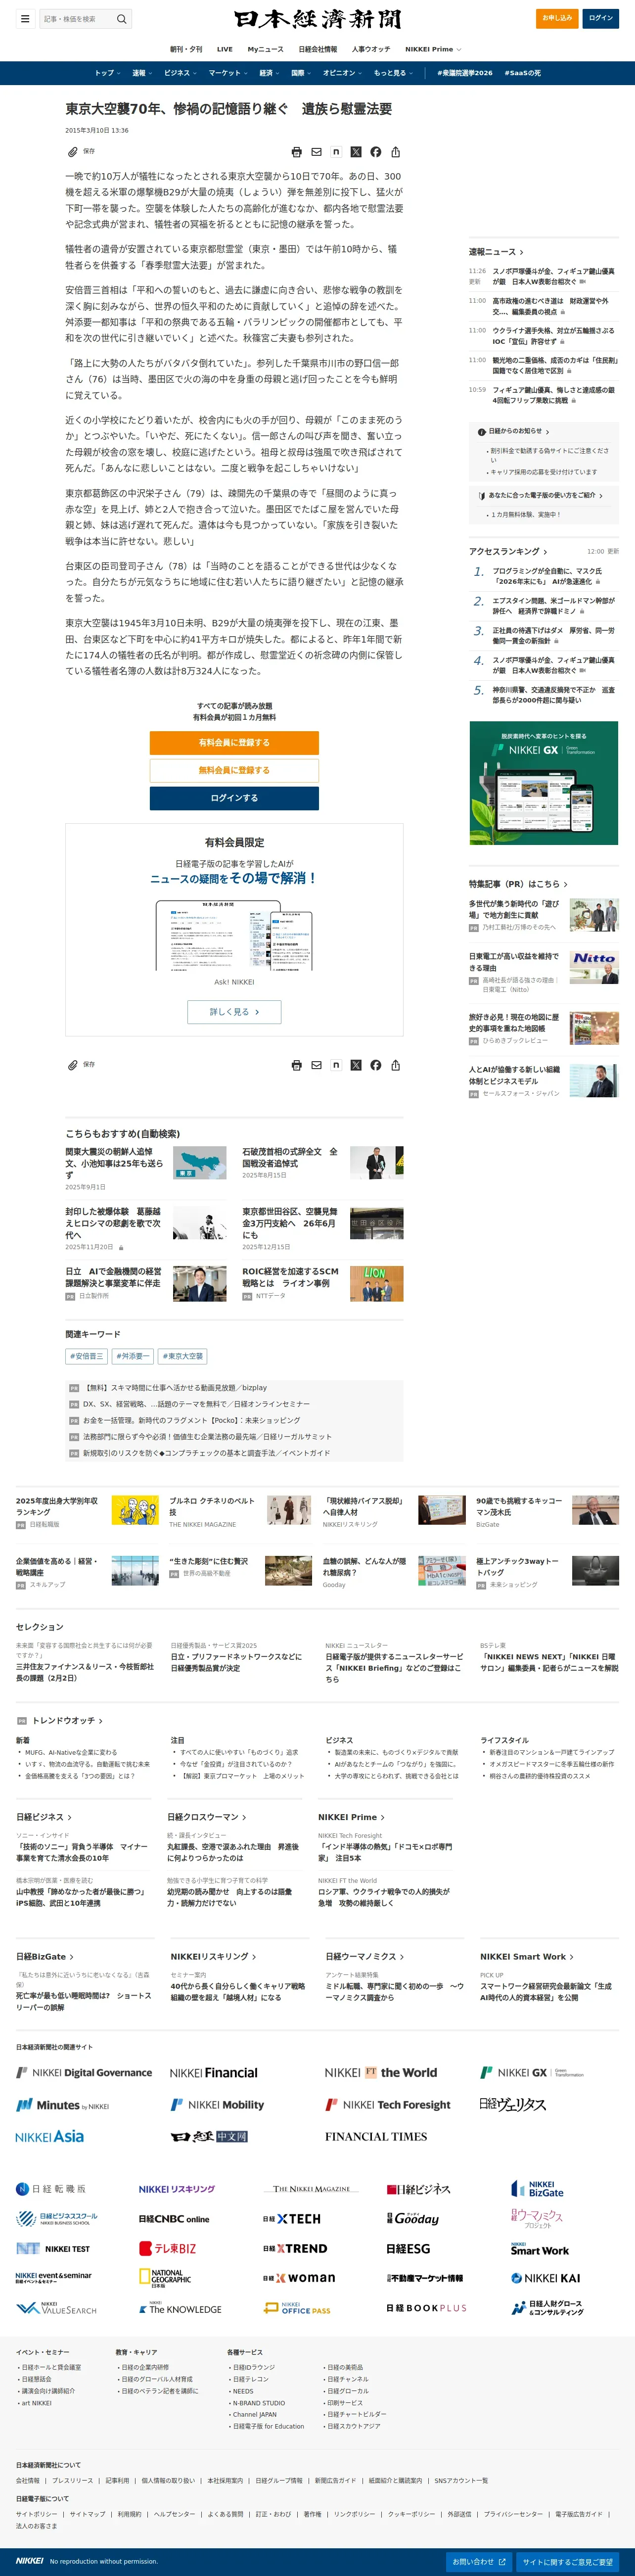Click the お問い合わせ footer button
Viewport: 635px width, 2576px height.
(x=479, y=2561)
